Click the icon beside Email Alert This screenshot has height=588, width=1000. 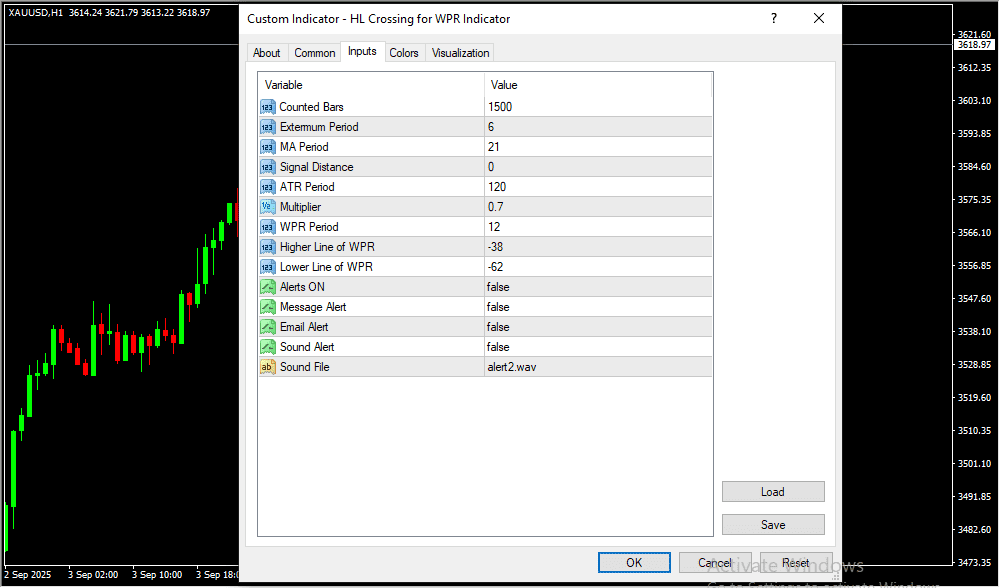click(x=267, y=327)
